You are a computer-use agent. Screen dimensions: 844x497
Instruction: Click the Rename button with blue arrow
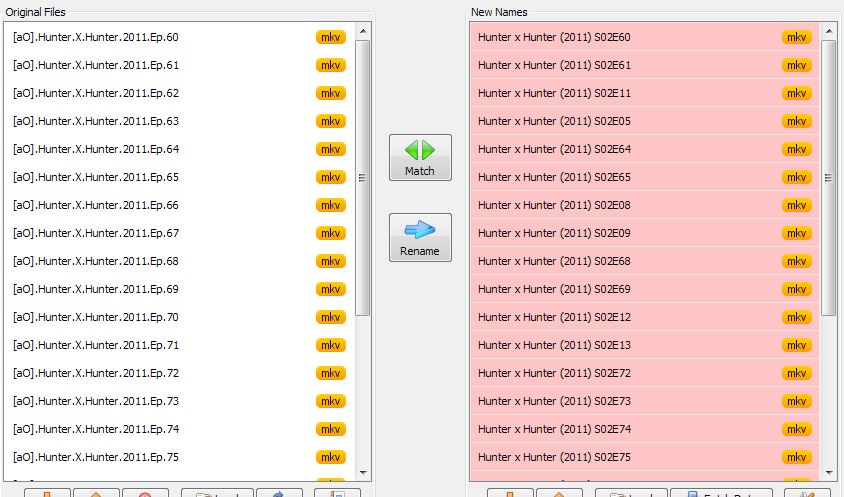pos(420,237)
